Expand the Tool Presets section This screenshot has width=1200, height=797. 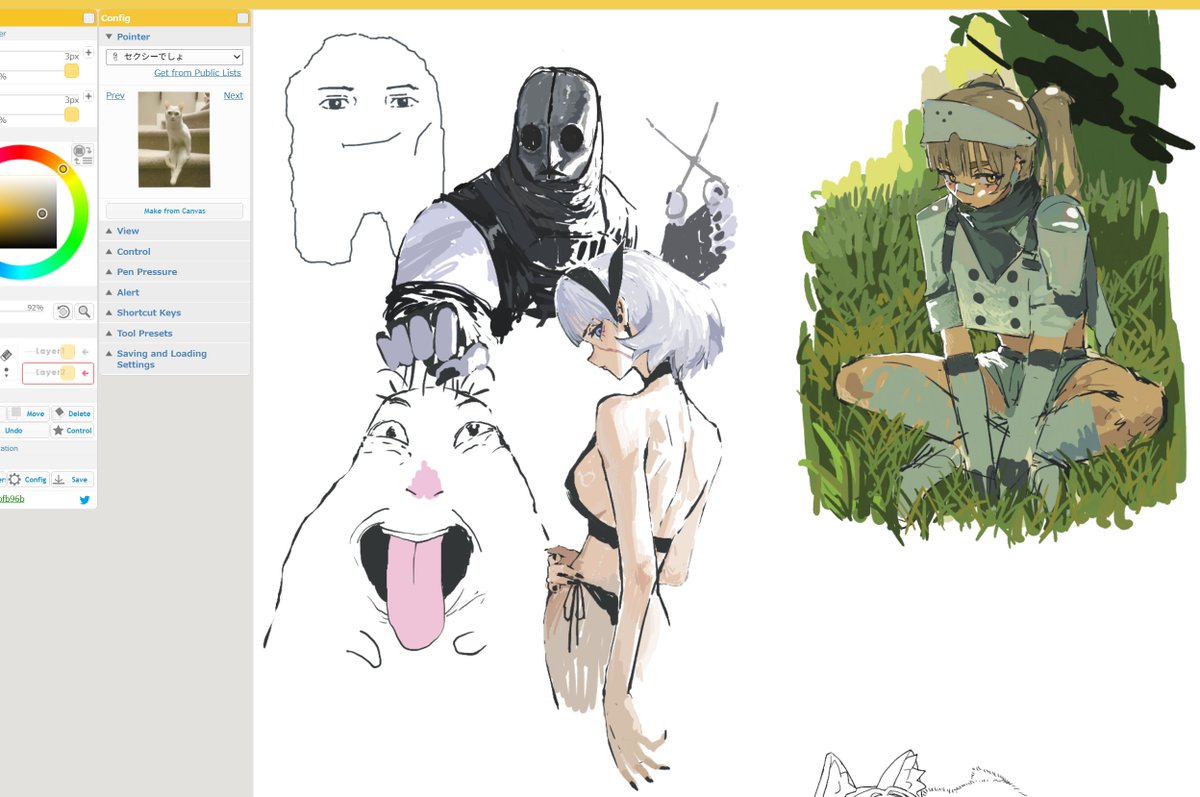click(174, 334)
